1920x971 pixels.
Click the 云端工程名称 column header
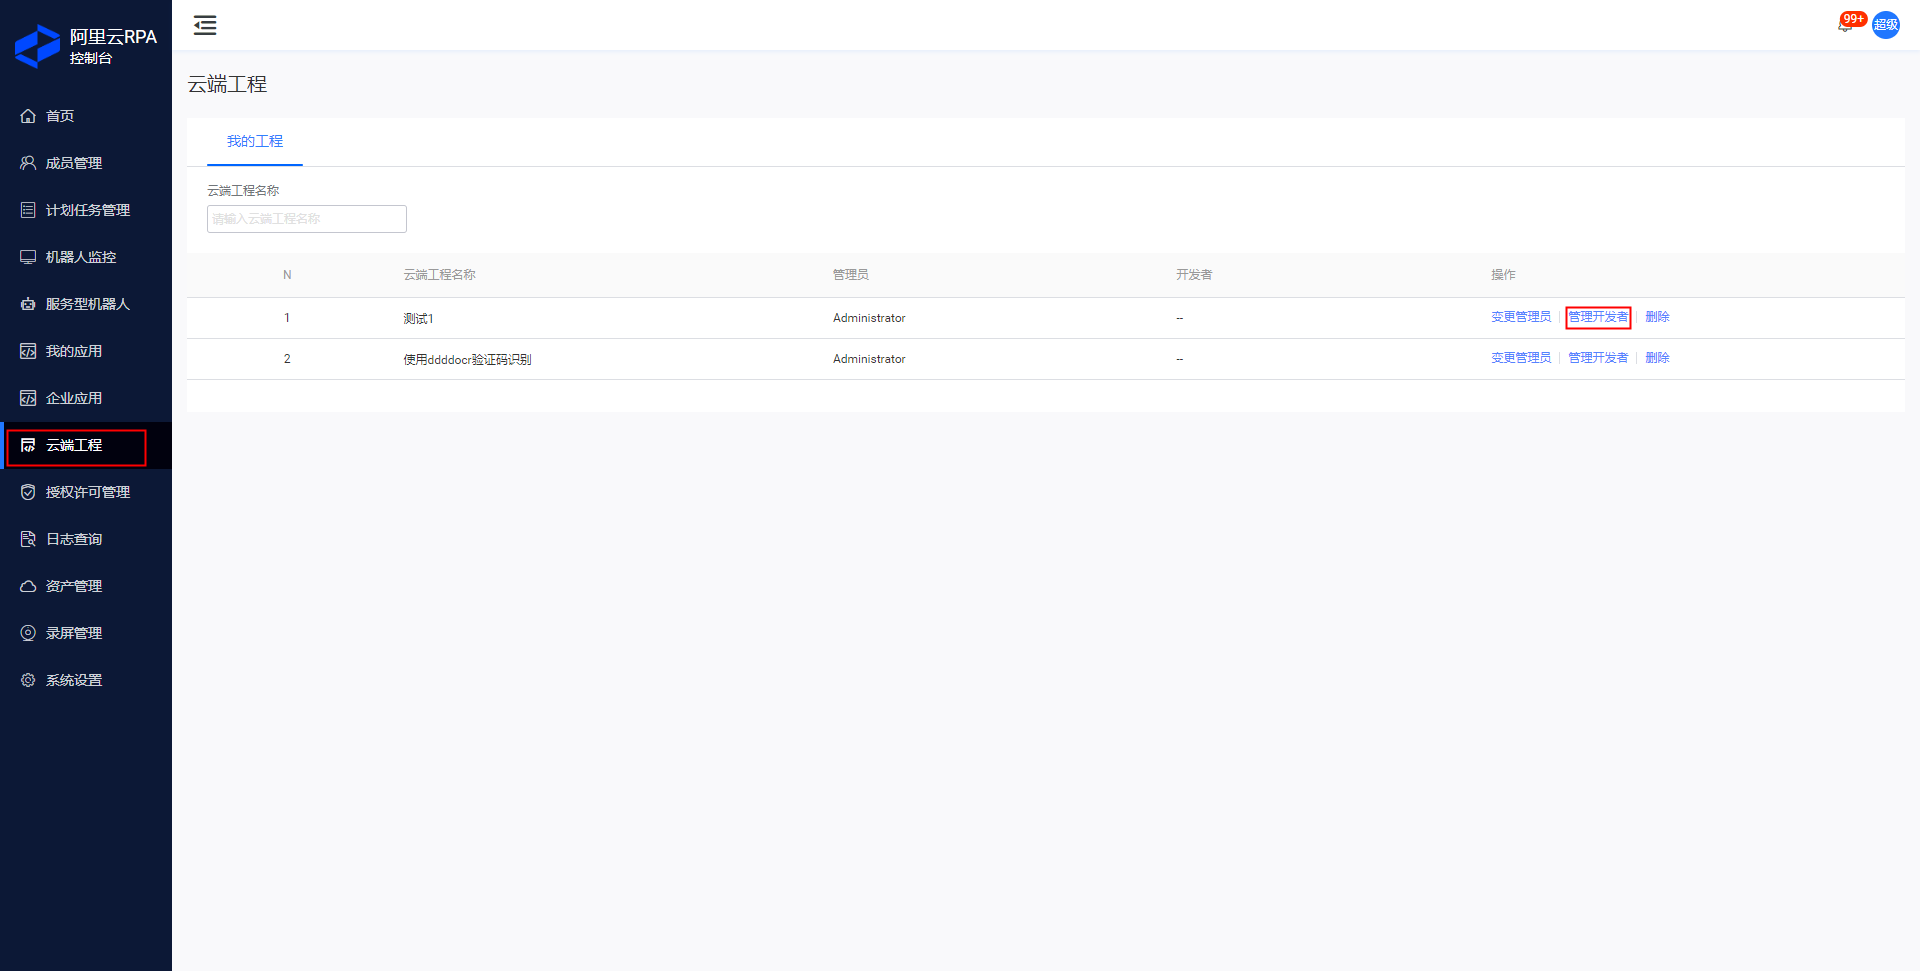[x=439, y=275]
